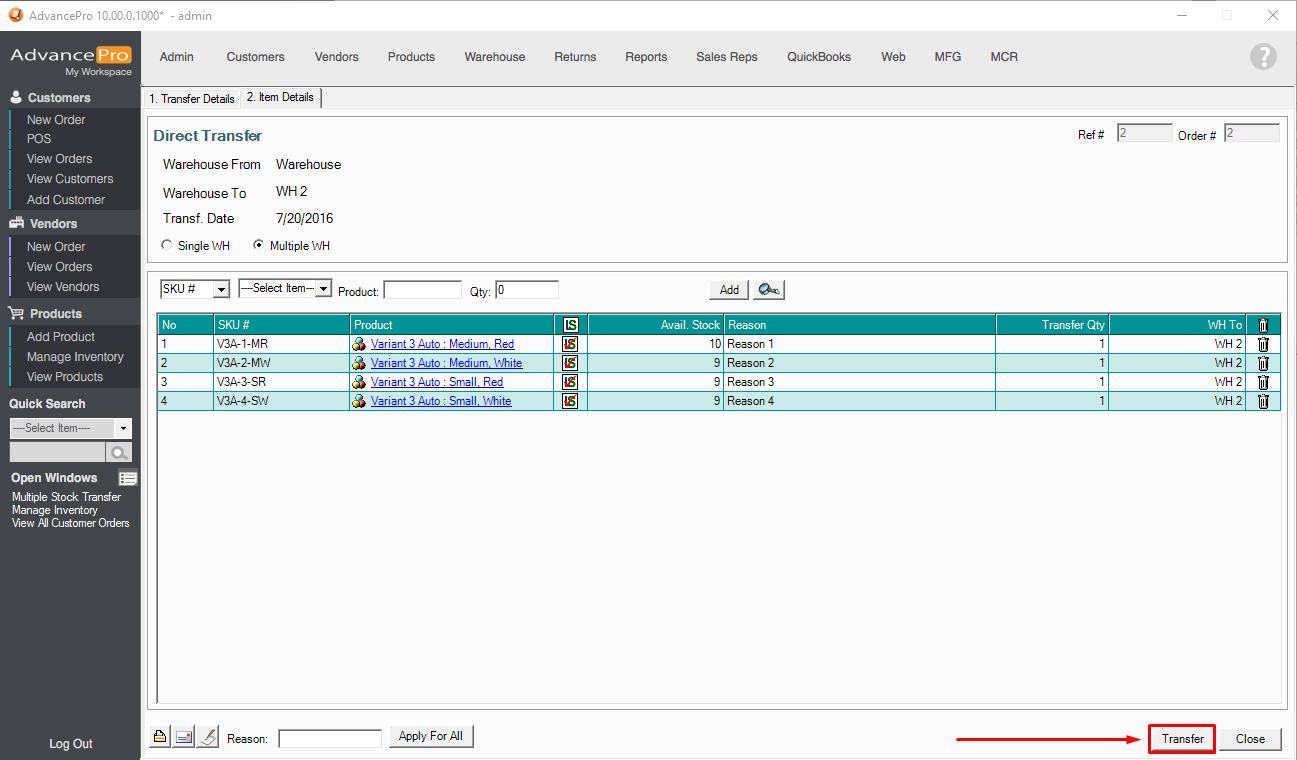1297x760 pixels.
Task: Open the Customers menu in top bar
Action: (256, 57)
